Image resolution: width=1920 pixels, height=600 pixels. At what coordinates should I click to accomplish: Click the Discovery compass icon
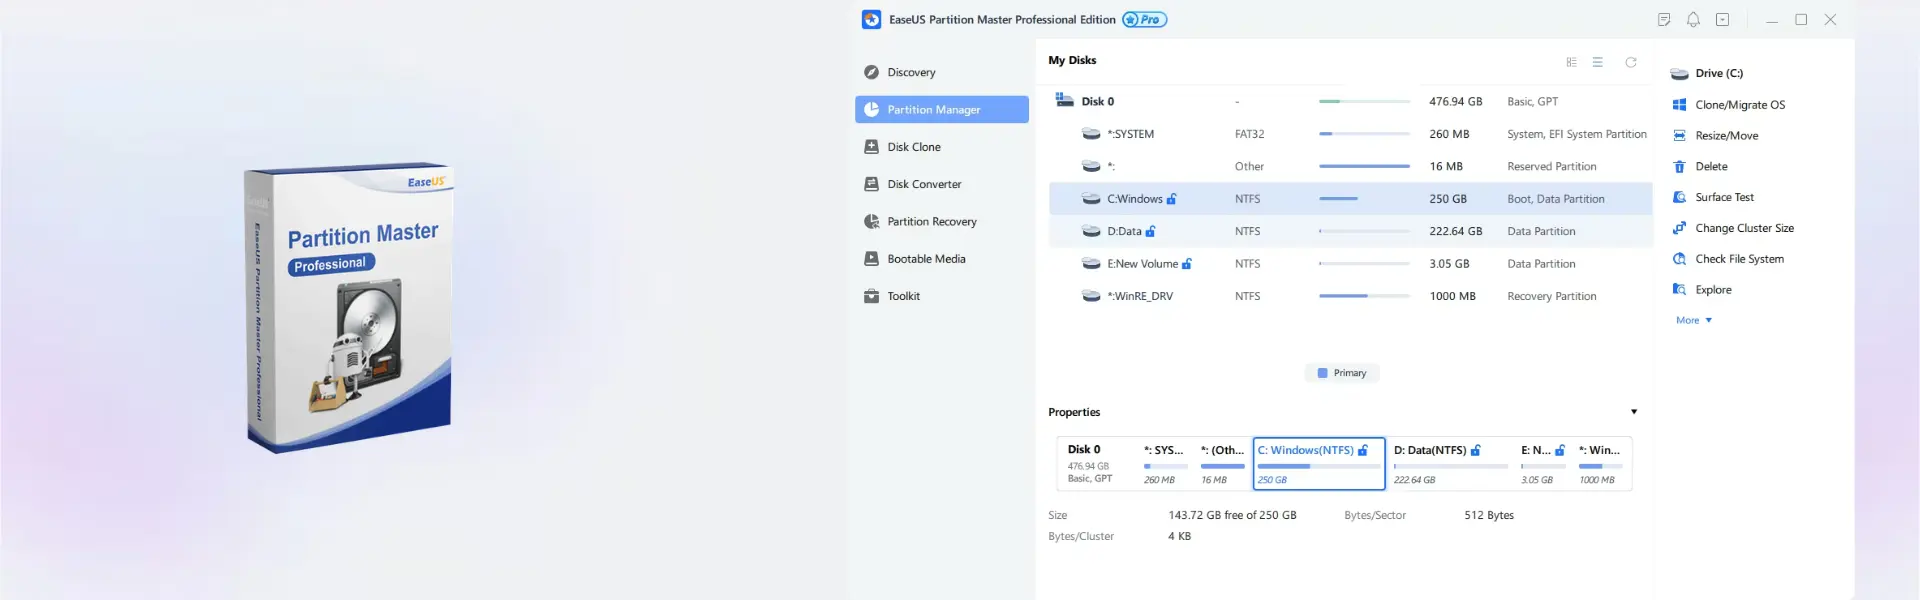[x=871, y=72]
